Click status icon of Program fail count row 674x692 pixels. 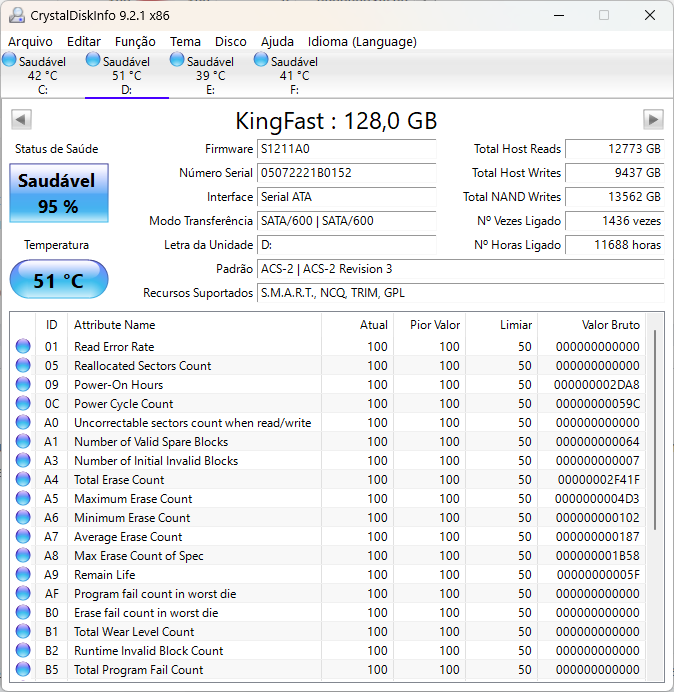[x=23, y=593]
